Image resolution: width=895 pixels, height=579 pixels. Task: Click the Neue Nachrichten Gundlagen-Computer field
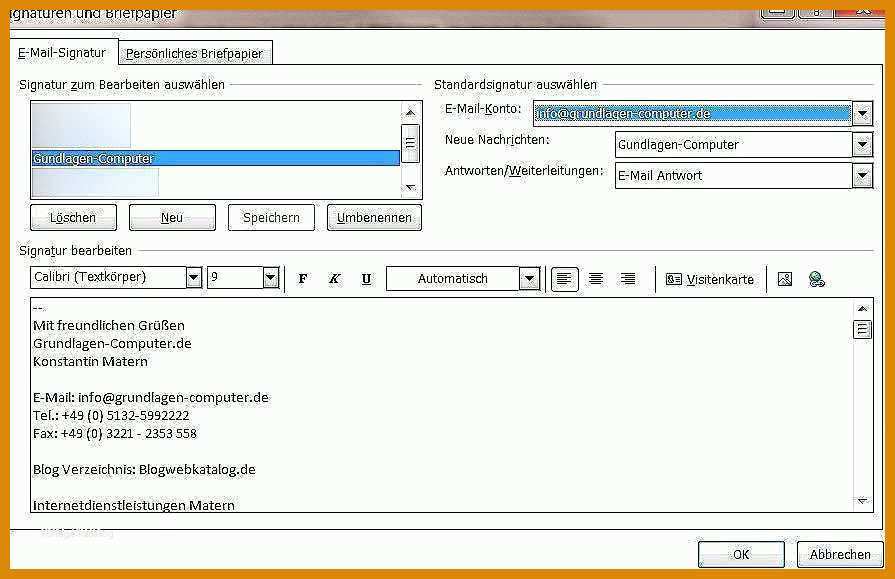[734, 144]
